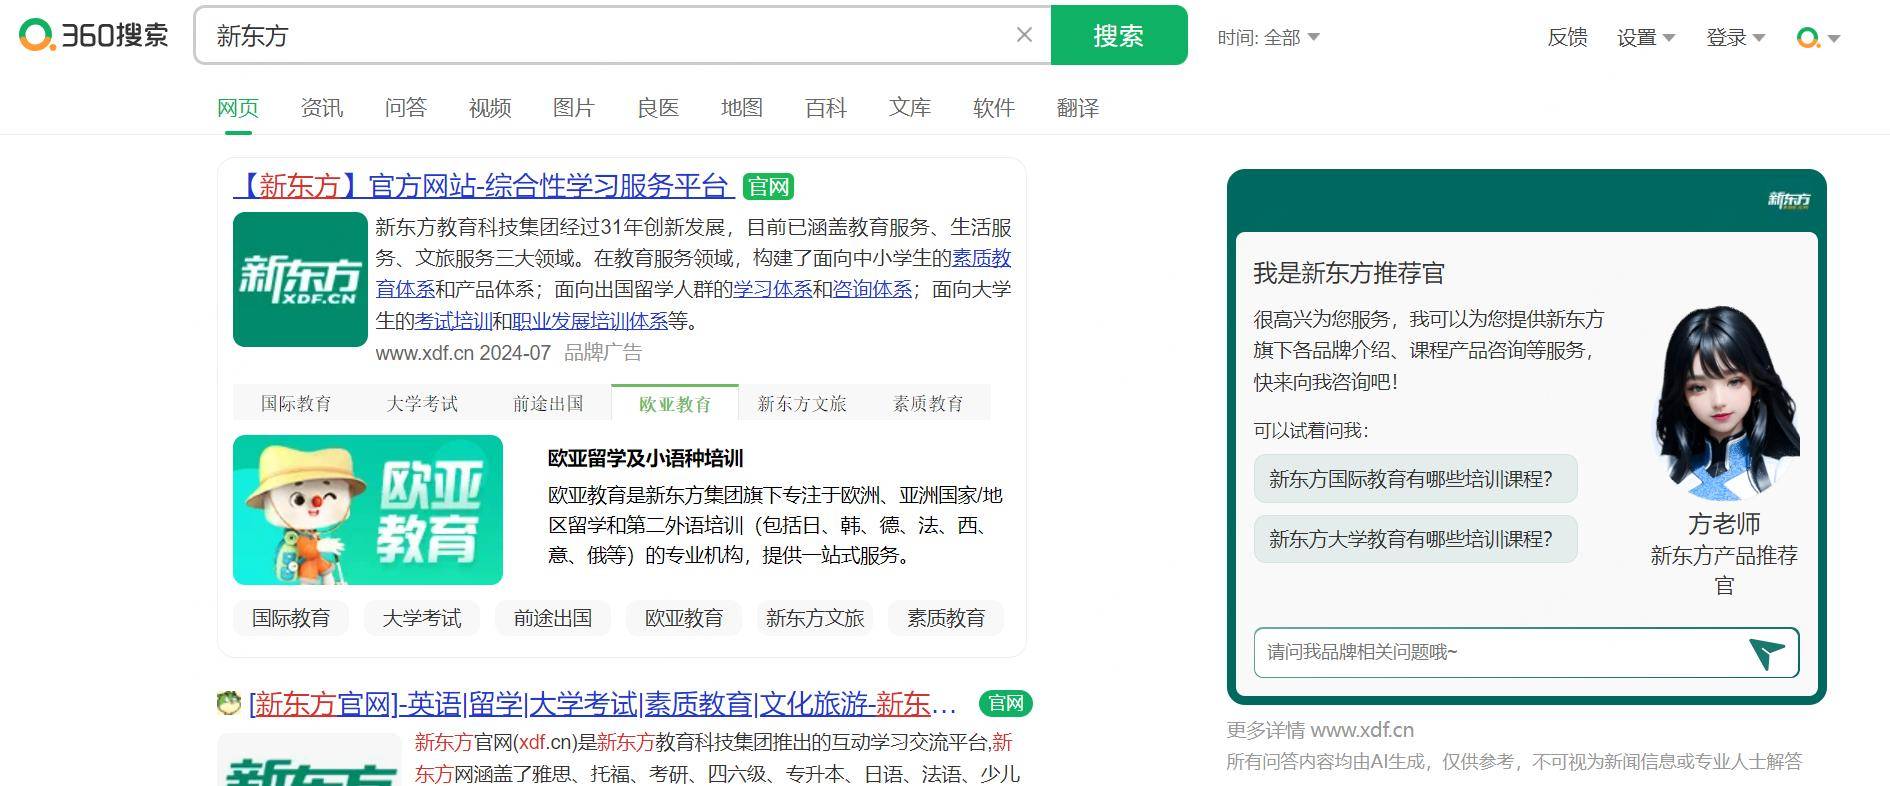Send the message with the paper plane icon
Viewport: 1890px width, 786px height.
[1768, 653]
